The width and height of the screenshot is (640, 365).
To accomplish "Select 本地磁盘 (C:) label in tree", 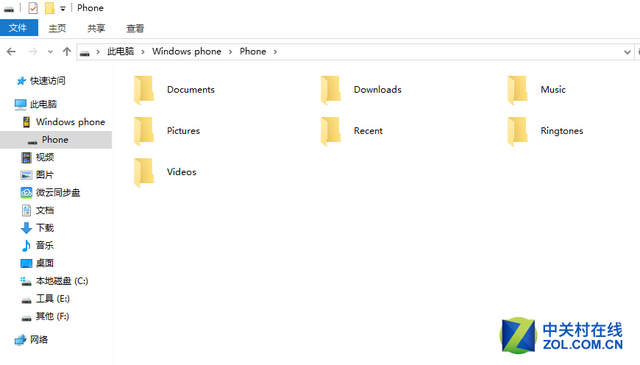I will pyautogui.click(x=62, y=281).
